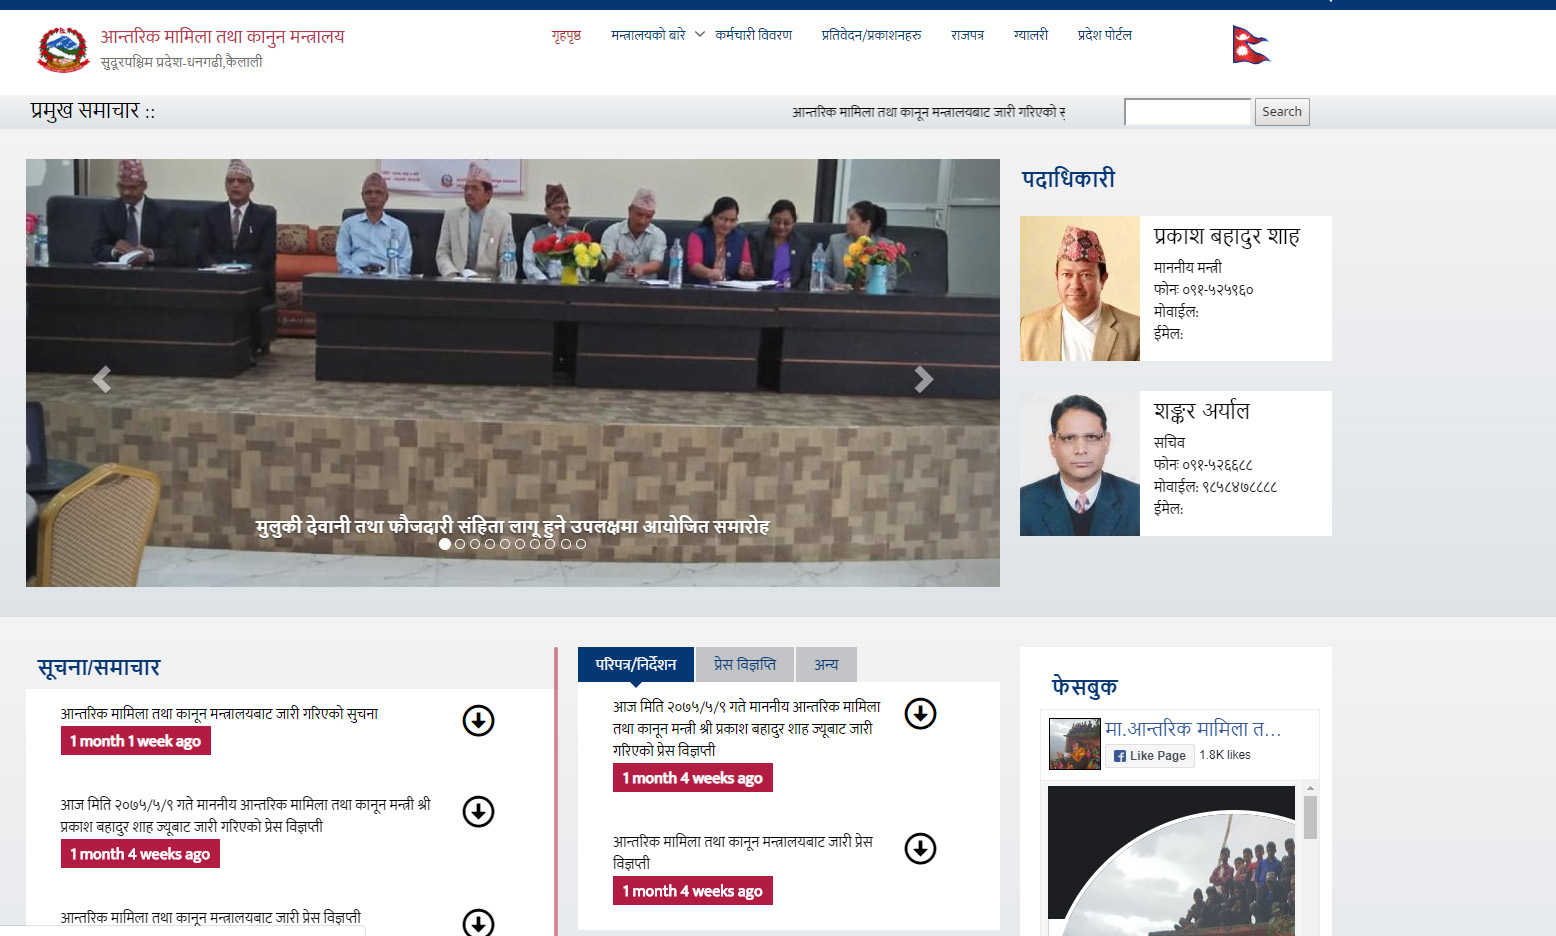The height and width of the screenshot is (936, 1556).
Task: Select the last slideshow indicator dot
Action: pos(581,544)
